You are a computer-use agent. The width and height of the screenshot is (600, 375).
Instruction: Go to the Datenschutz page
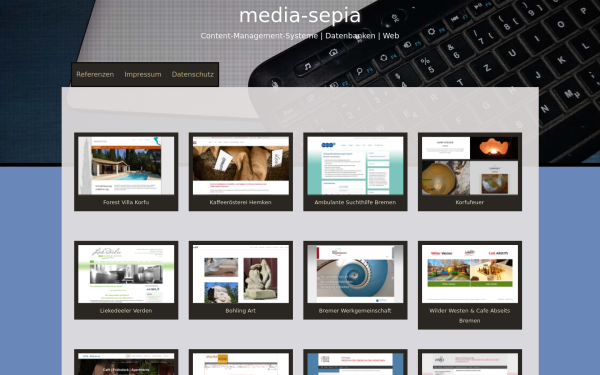tap(192, 74)
